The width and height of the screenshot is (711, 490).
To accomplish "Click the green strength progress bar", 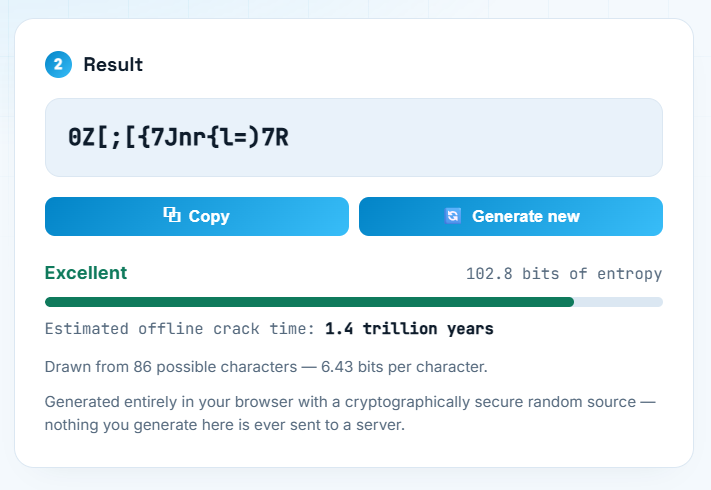I will [x=354, y=302].
